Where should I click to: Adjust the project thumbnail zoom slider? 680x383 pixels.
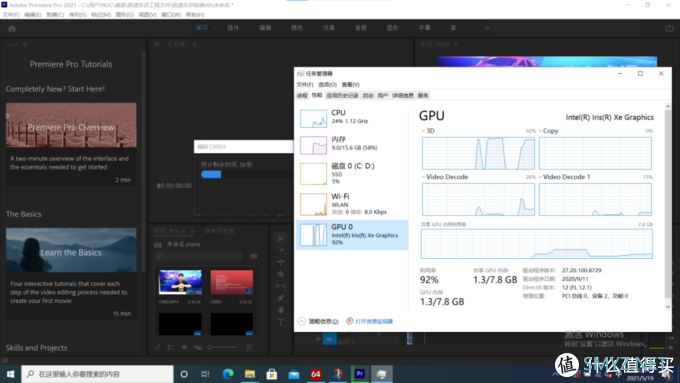(x=222, y=347)
